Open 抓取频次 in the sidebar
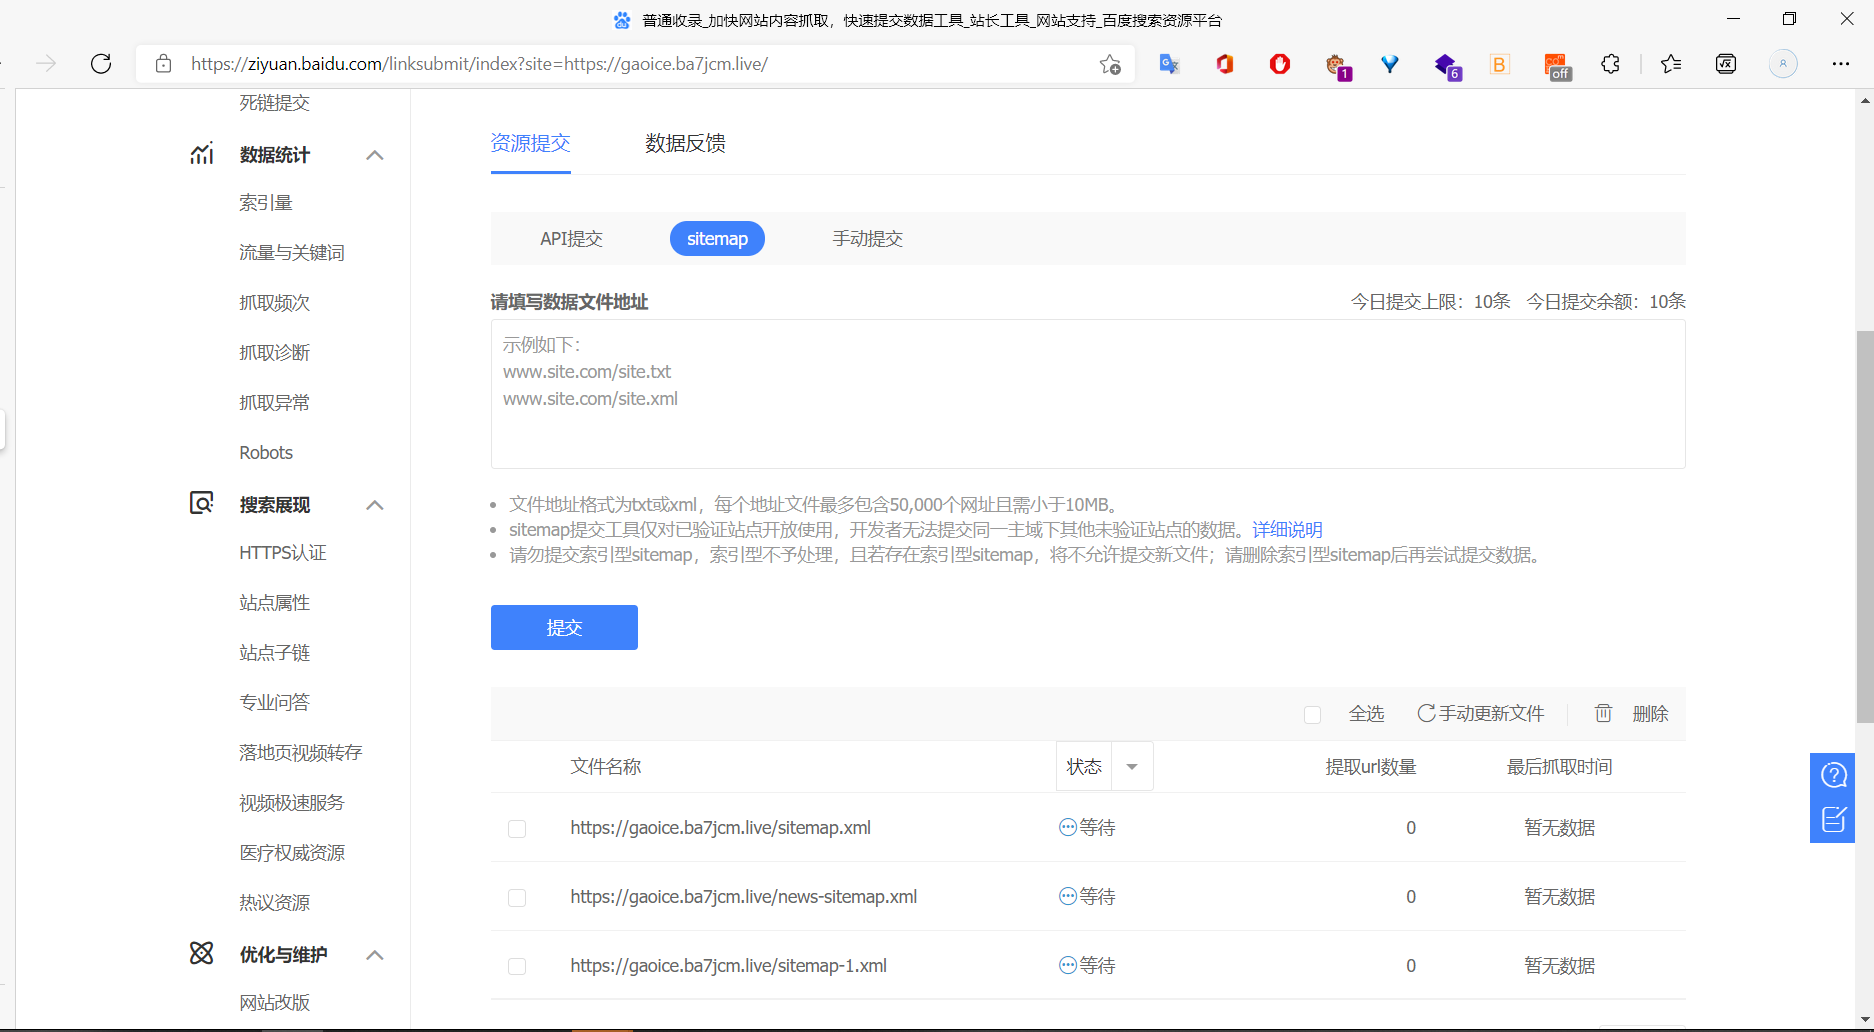1874x1032 pixels. tap(275, 303)
